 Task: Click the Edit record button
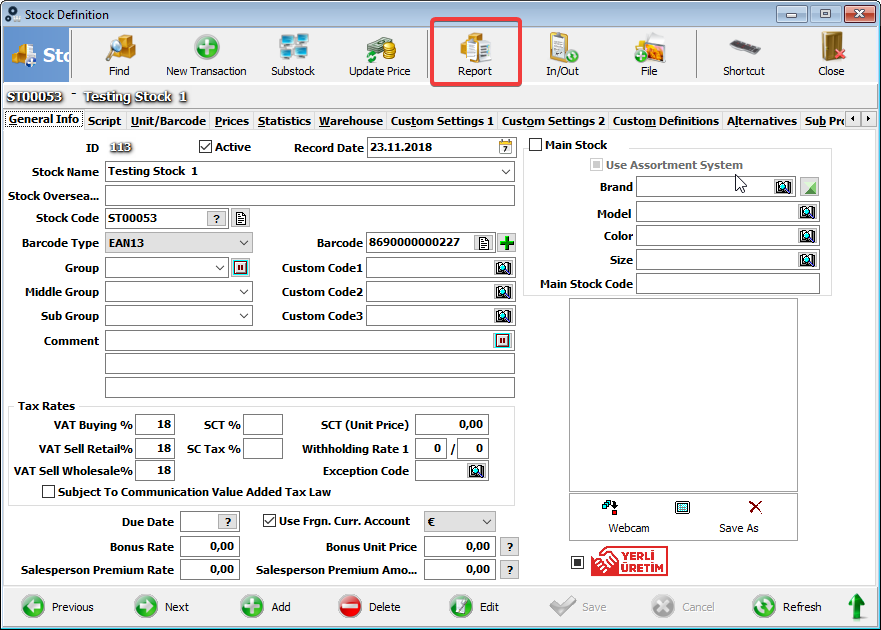click(x=474, y=607)
